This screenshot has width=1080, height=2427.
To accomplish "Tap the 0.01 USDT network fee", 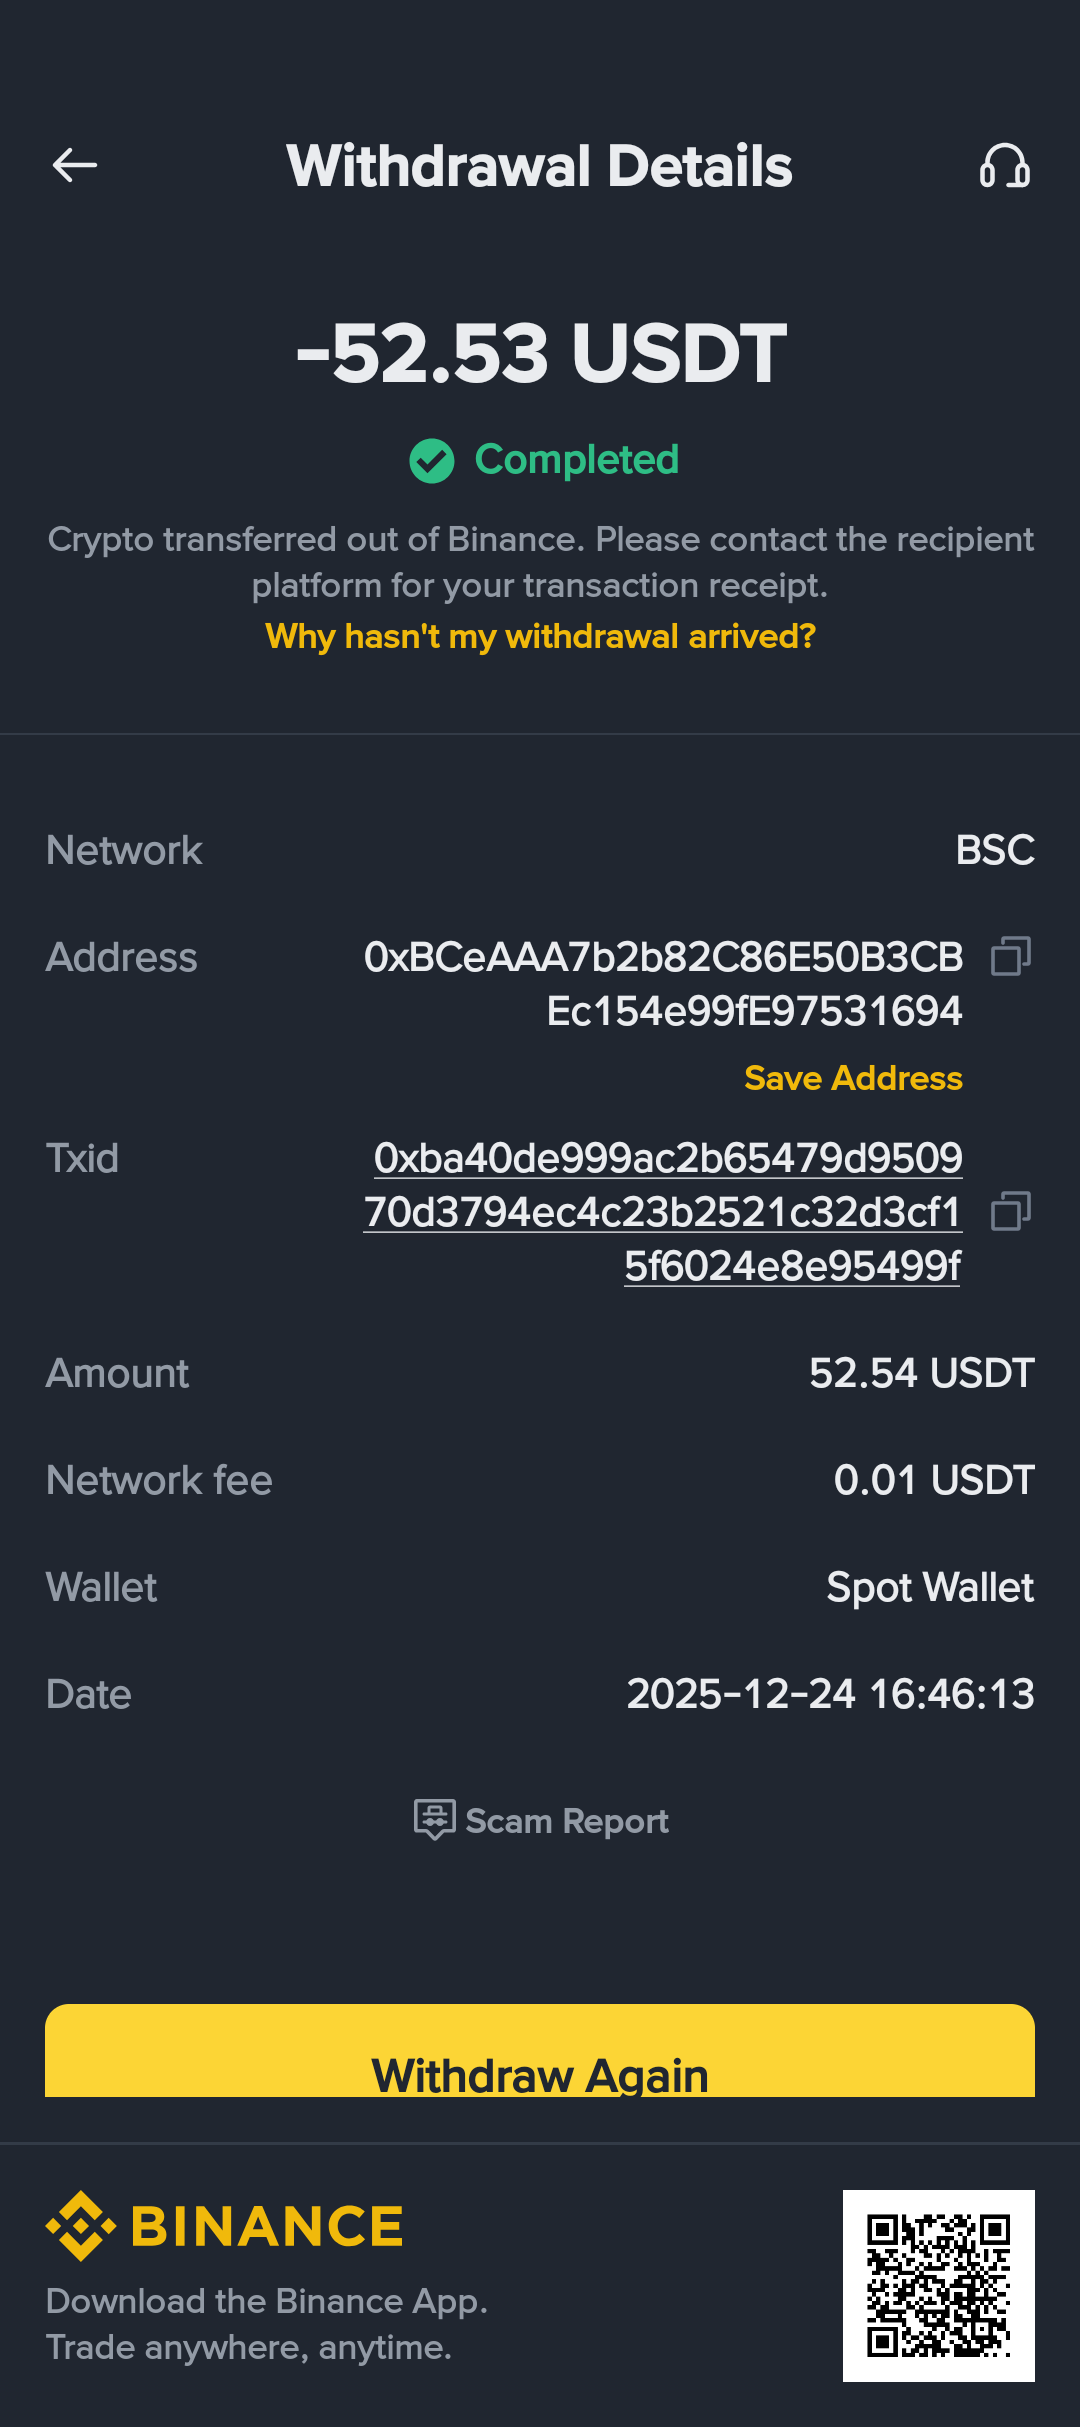I will tap(934, 1480).
